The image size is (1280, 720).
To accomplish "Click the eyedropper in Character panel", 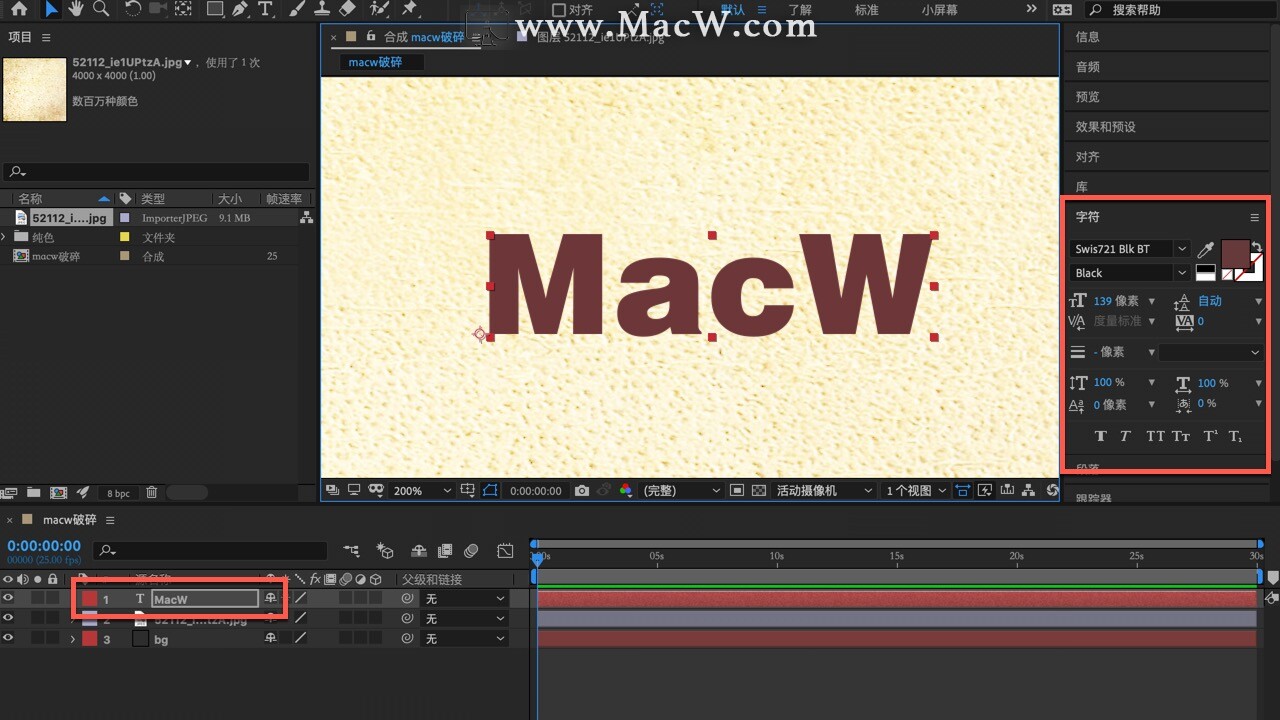I will point(1206,249).
